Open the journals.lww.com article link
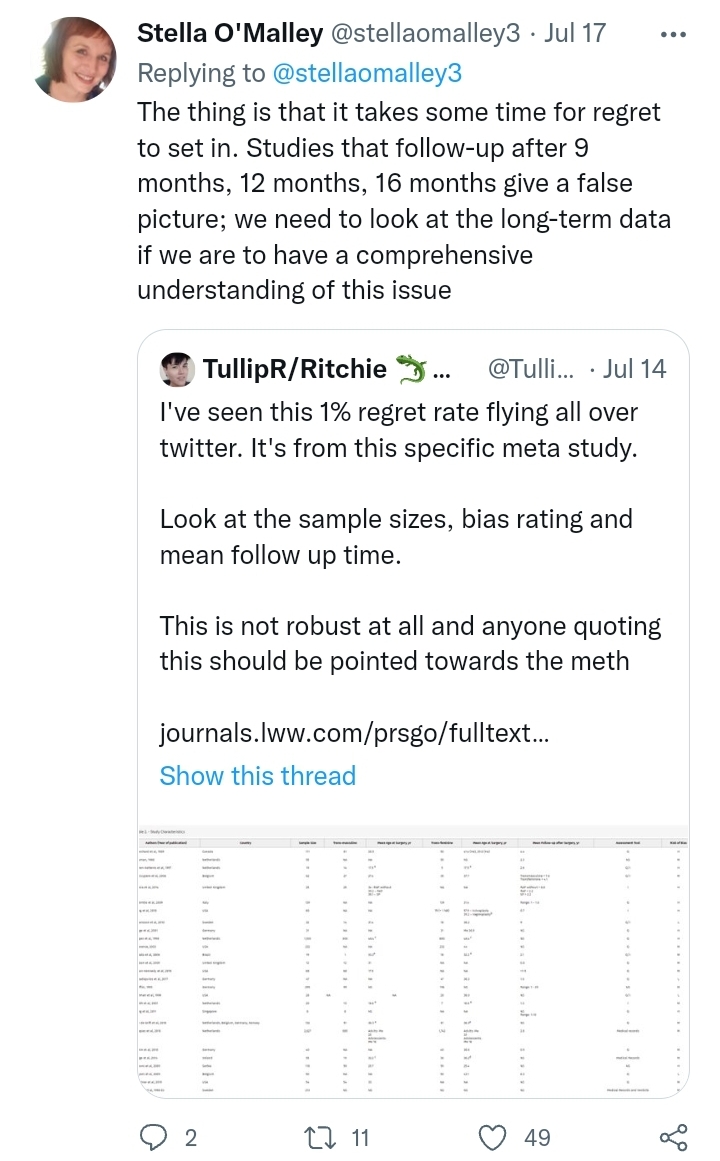Viewport: 720px width, 1161px height. click(354, 735)
